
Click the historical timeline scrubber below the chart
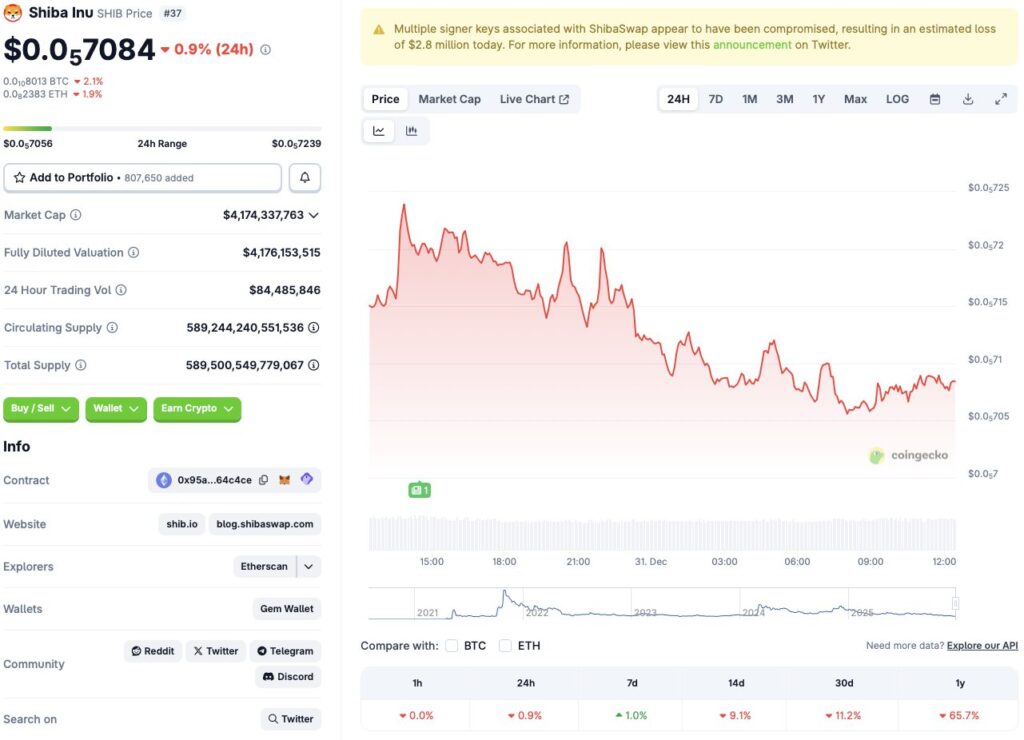point(660,601)
